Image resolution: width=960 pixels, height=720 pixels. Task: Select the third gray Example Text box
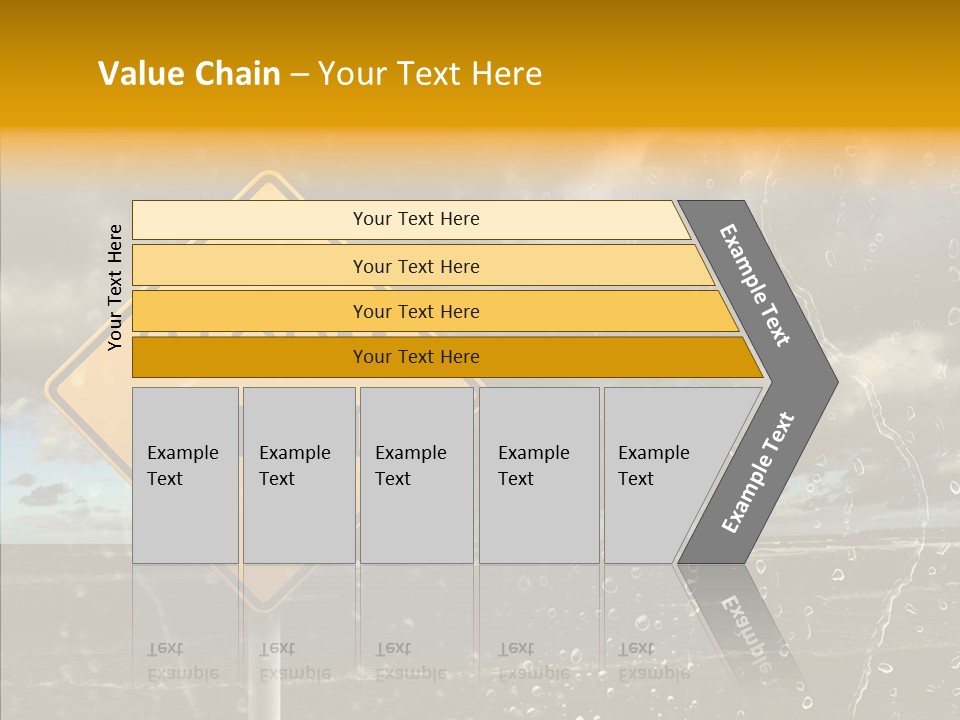point(416,475)
